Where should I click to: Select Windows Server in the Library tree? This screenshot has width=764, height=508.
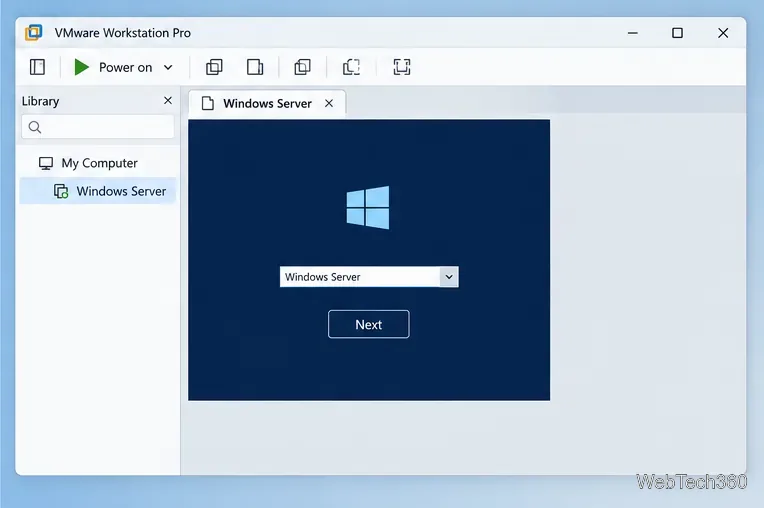(x=97, y=191)
